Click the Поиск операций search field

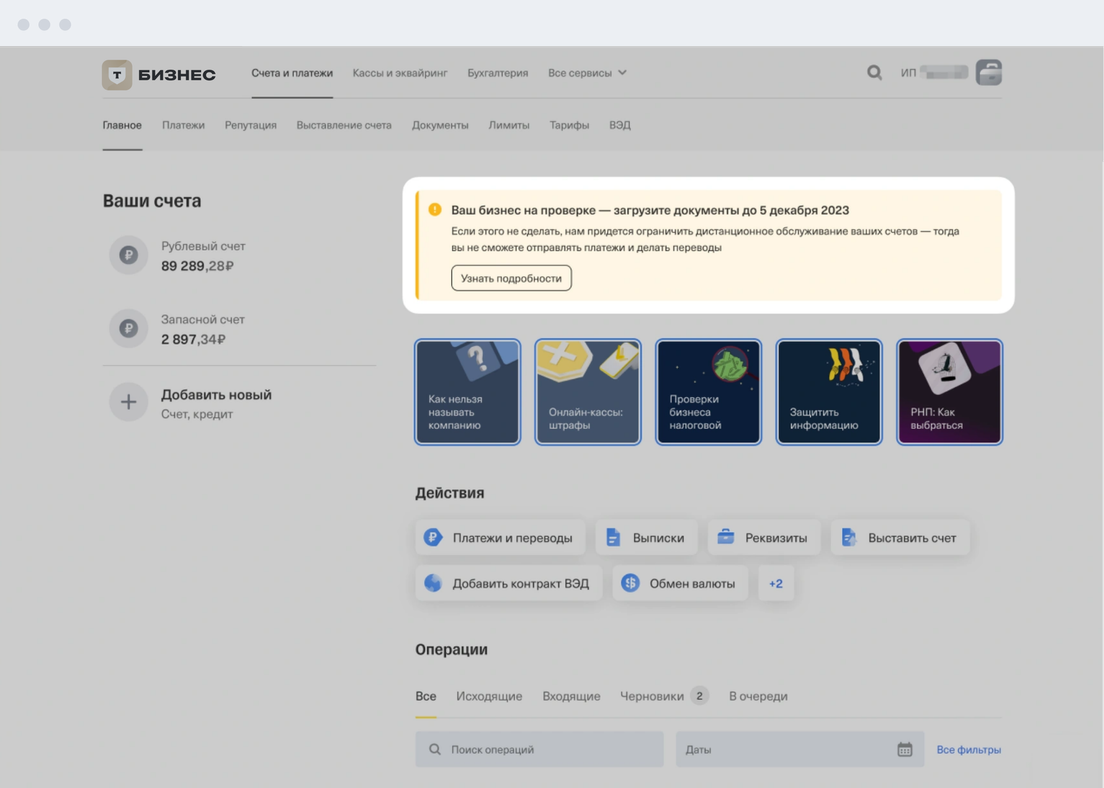(x=540, y=749)
